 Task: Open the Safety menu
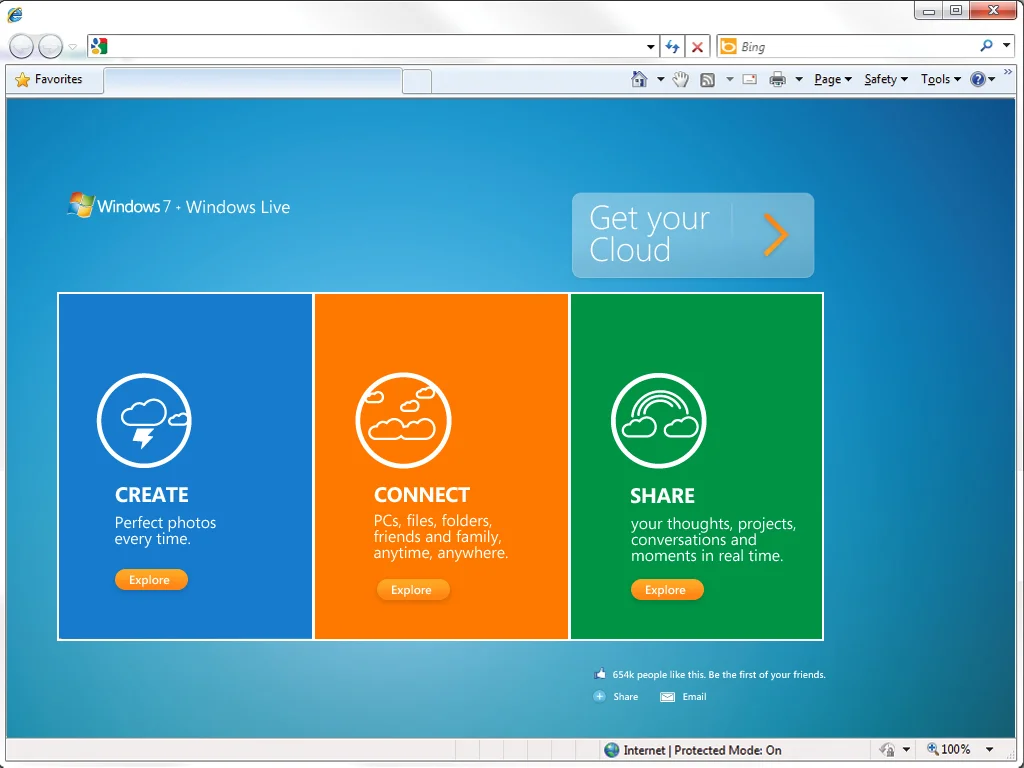tap(886, 79)
